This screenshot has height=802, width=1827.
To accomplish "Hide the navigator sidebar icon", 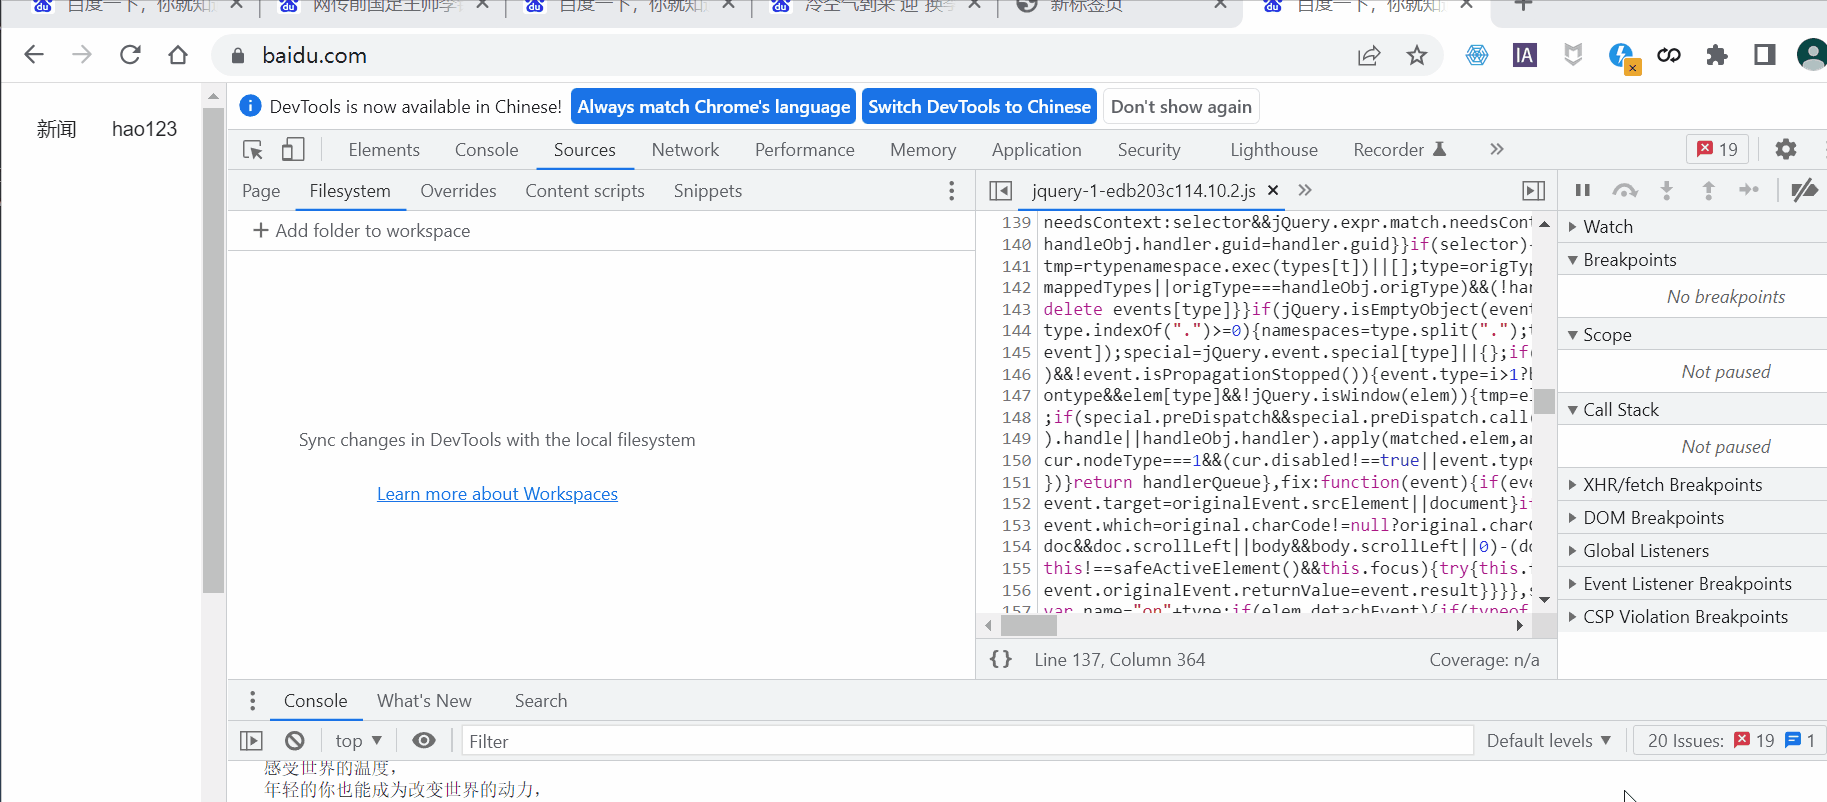I will 1000,191.
